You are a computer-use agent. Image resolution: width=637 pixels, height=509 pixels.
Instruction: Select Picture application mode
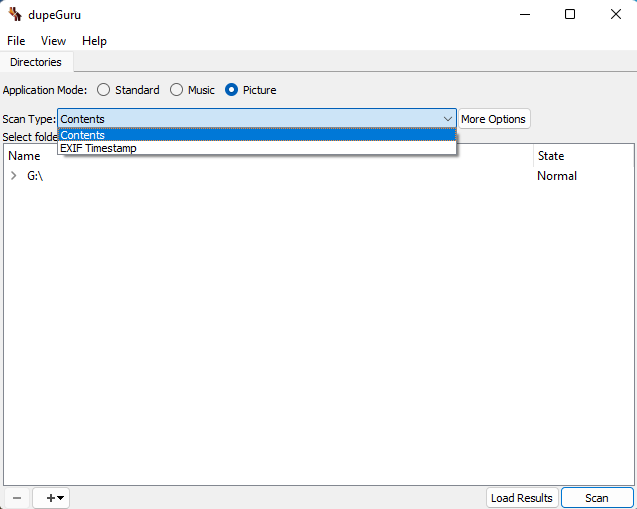click(x=251, y=90)
